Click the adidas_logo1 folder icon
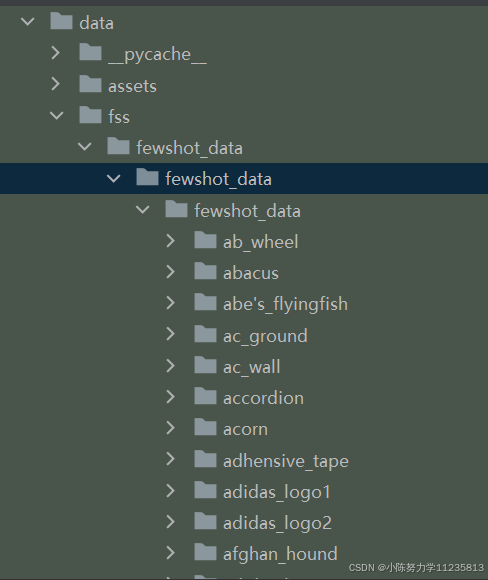488x580 pixels. click(205, 490)
